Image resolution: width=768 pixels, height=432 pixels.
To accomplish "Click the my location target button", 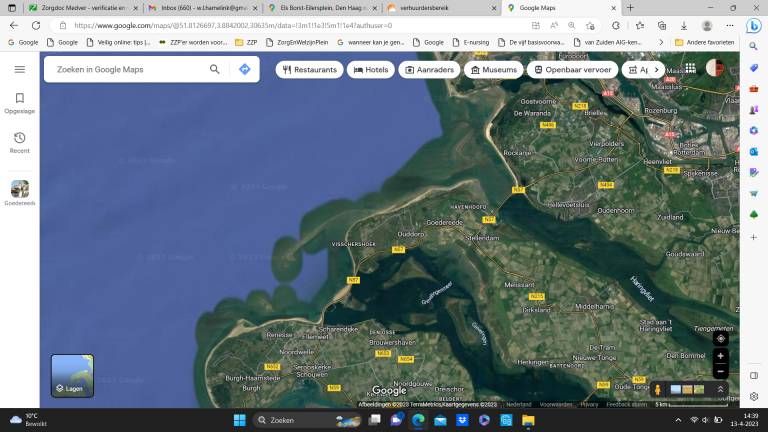I will [x=721, y=339].
